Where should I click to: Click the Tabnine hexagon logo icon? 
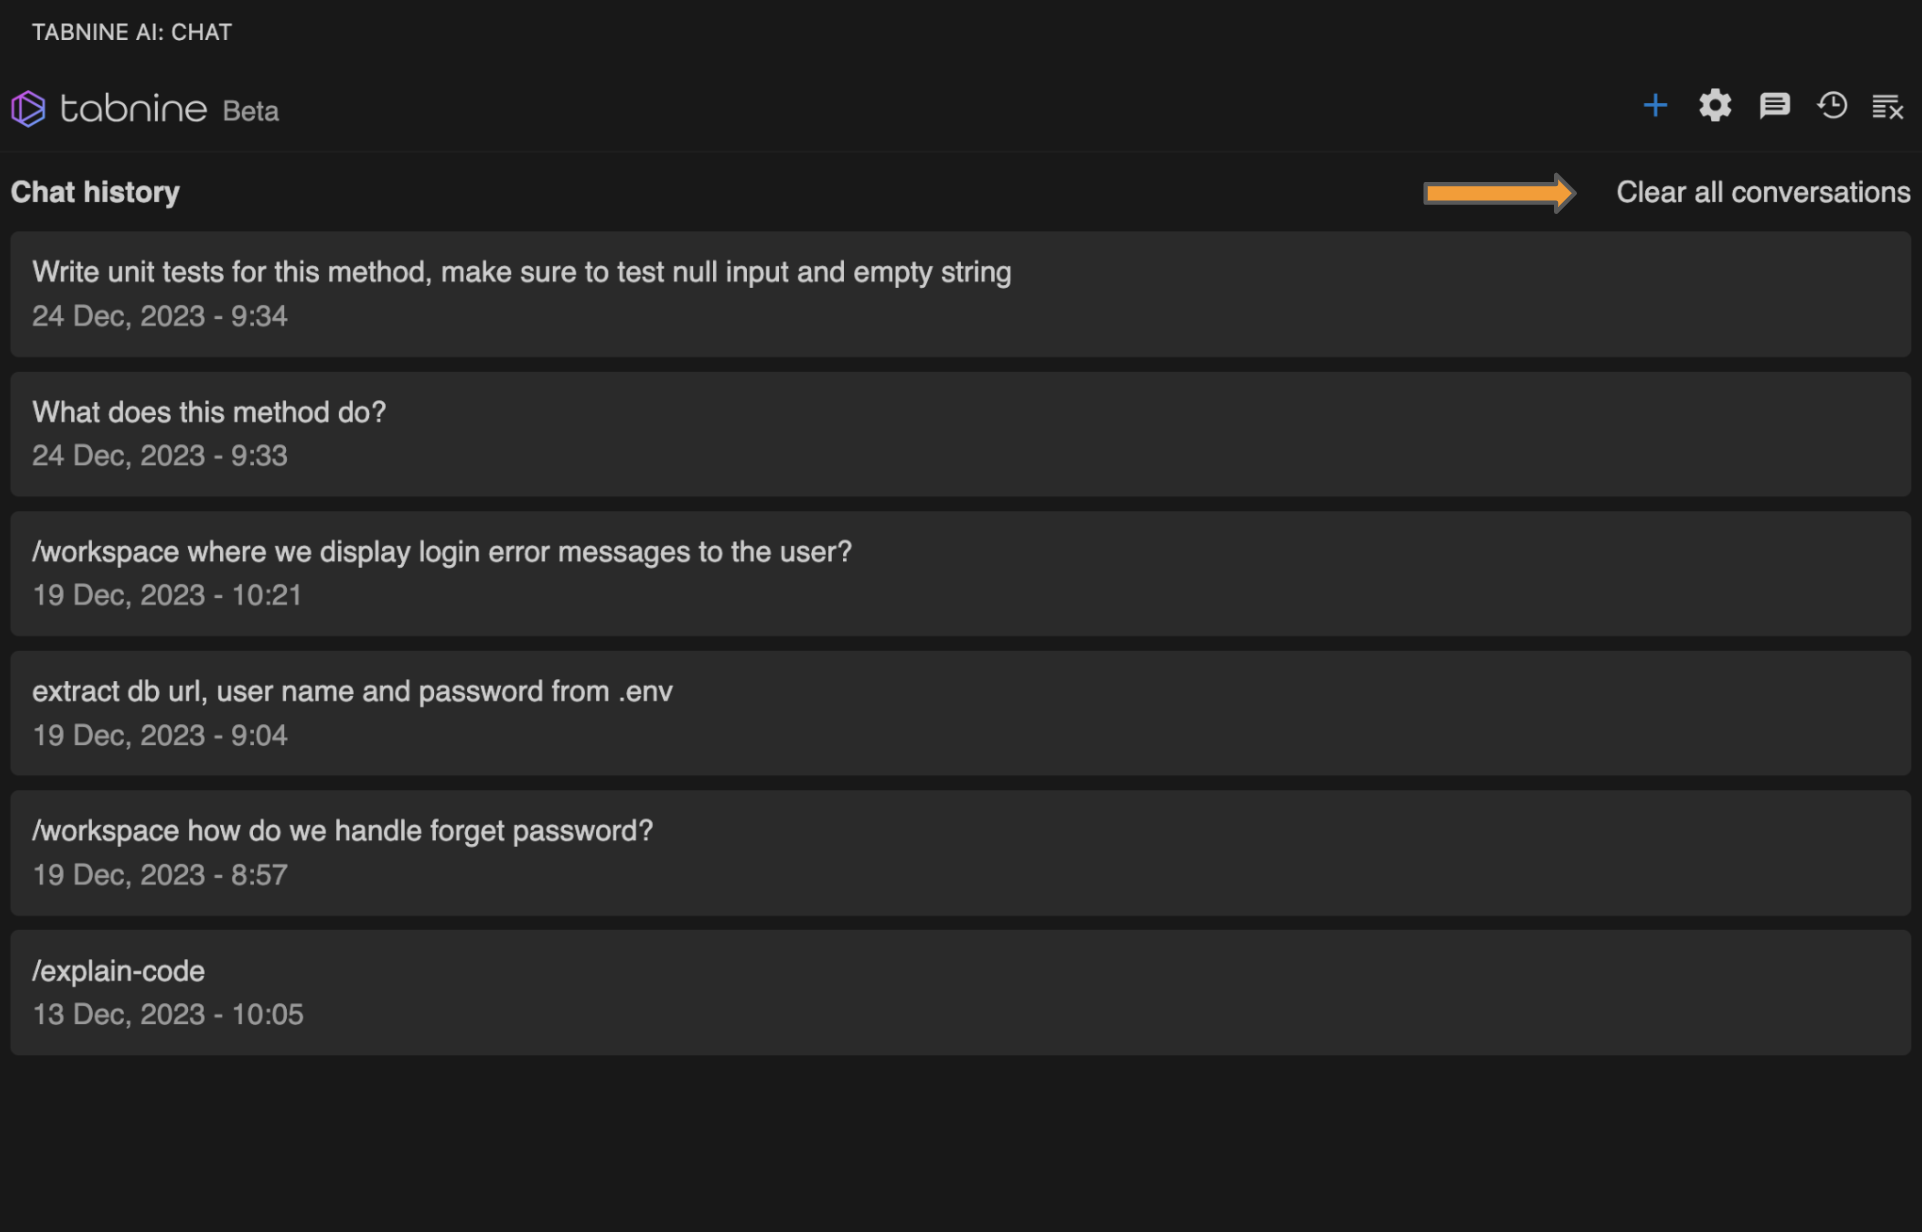tap(29, 109)
